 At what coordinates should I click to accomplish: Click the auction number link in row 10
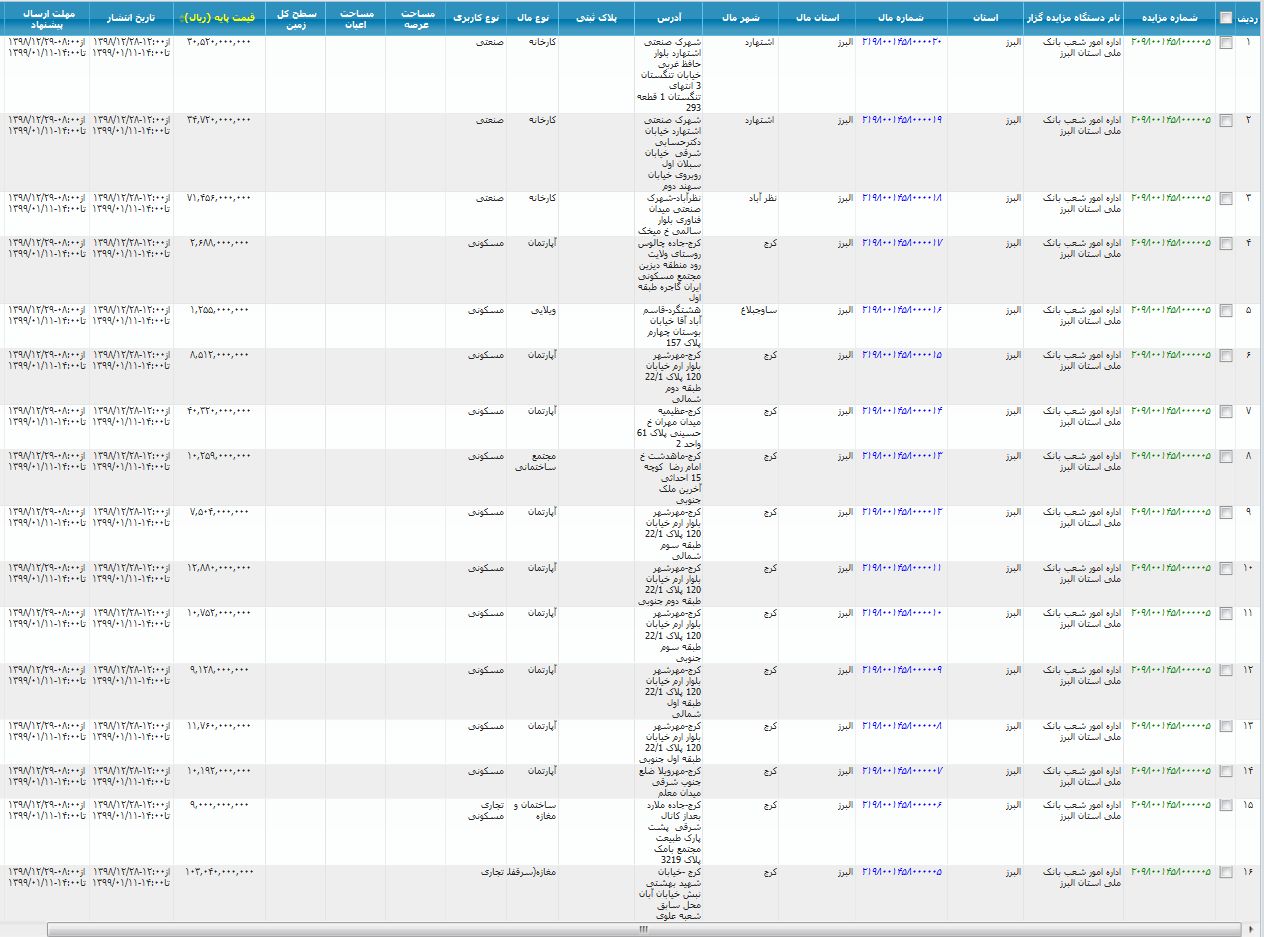coord(1170,568)
